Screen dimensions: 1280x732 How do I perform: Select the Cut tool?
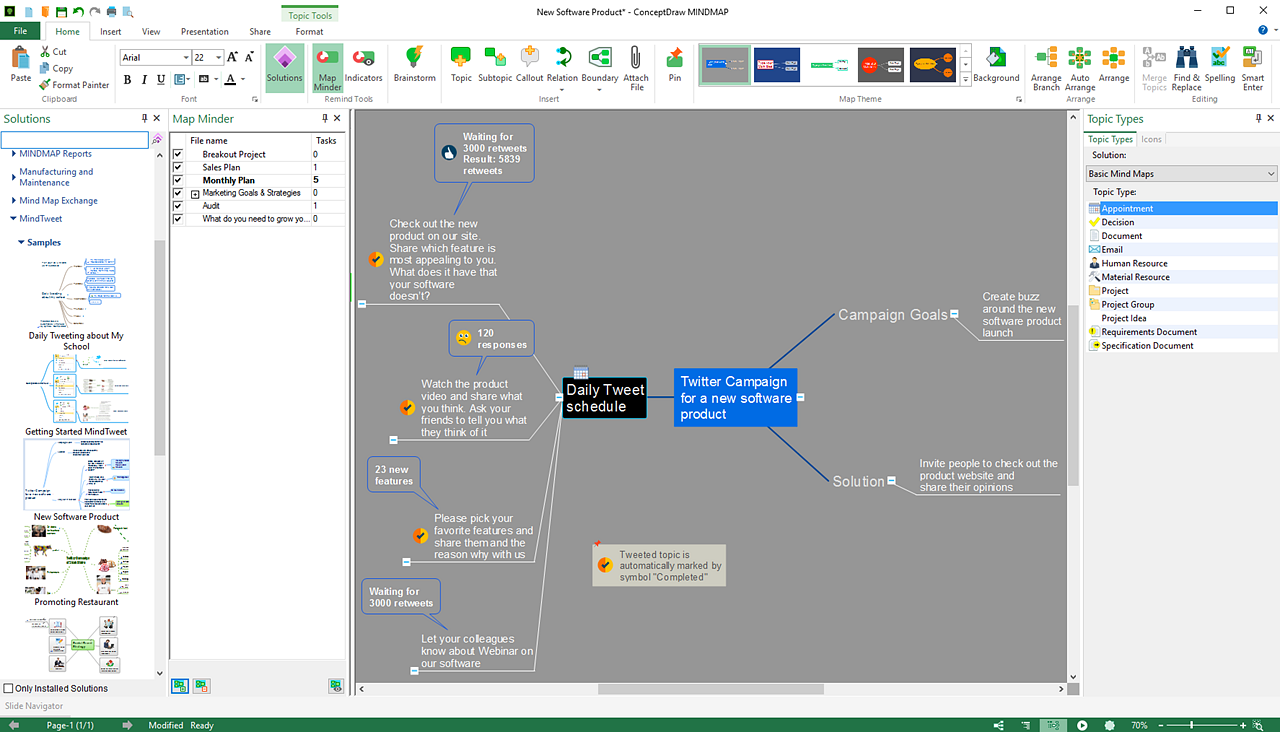point(54,52)
